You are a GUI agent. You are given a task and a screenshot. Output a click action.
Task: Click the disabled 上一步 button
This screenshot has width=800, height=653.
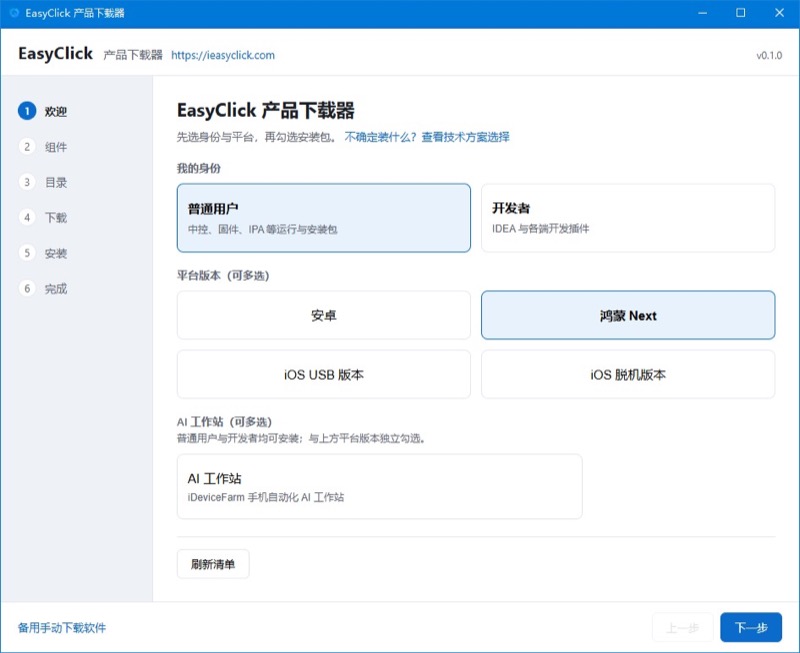[683, 627]
